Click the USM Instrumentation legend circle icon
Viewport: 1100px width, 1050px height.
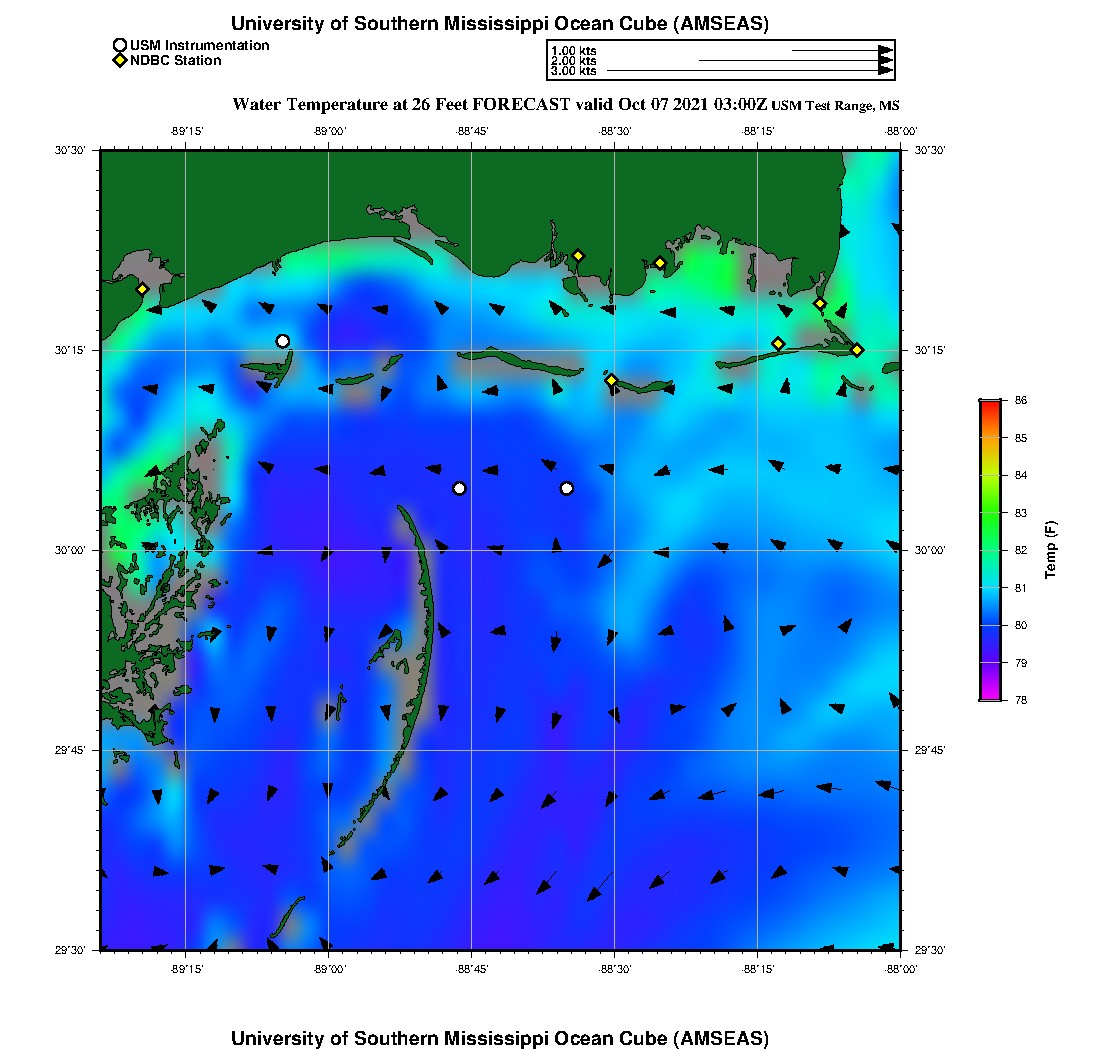pos(120,45)
